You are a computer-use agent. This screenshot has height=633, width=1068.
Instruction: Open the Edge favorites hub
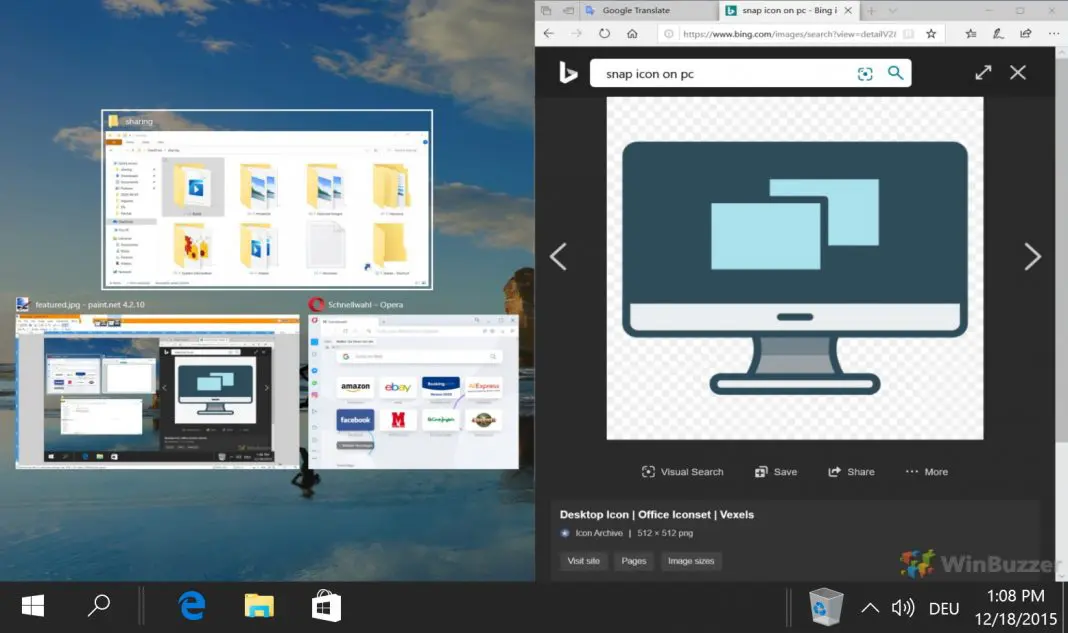click(971, 33)
